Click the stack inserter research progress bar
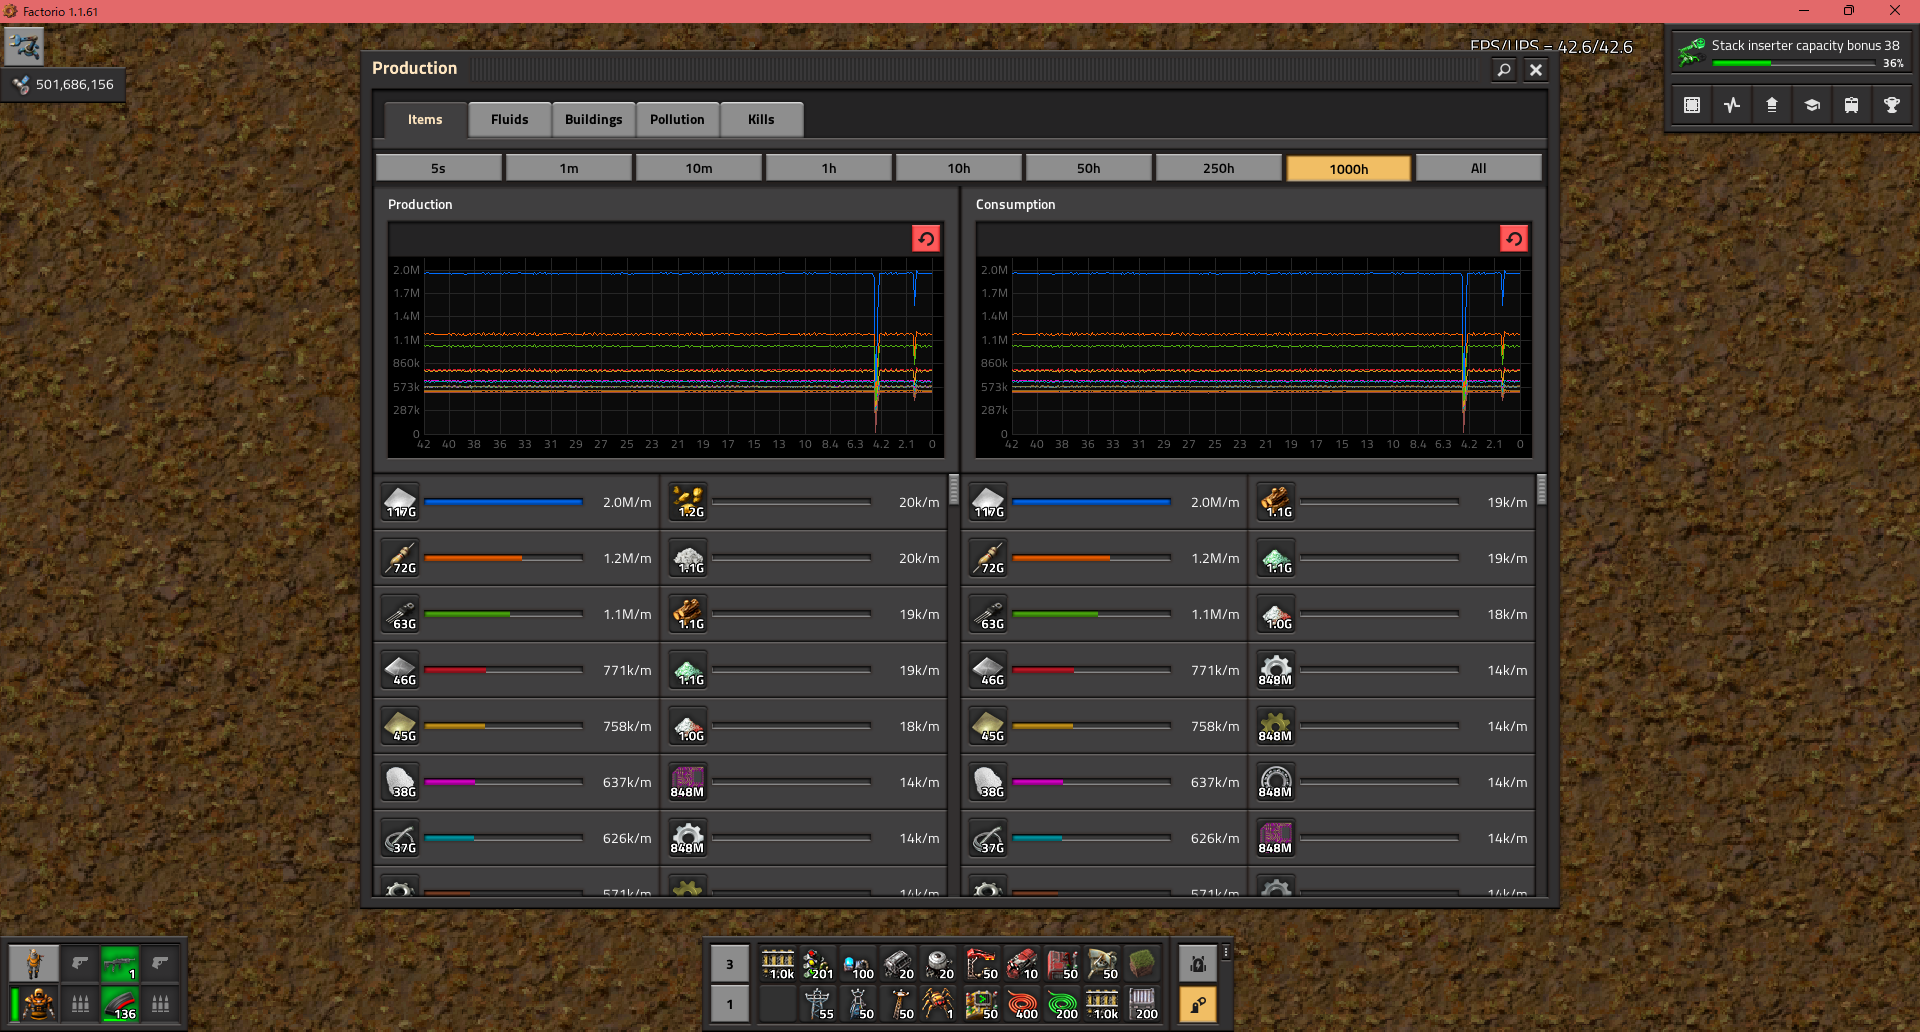This screenshot has height=1032, width=1920. (1794, 63)
